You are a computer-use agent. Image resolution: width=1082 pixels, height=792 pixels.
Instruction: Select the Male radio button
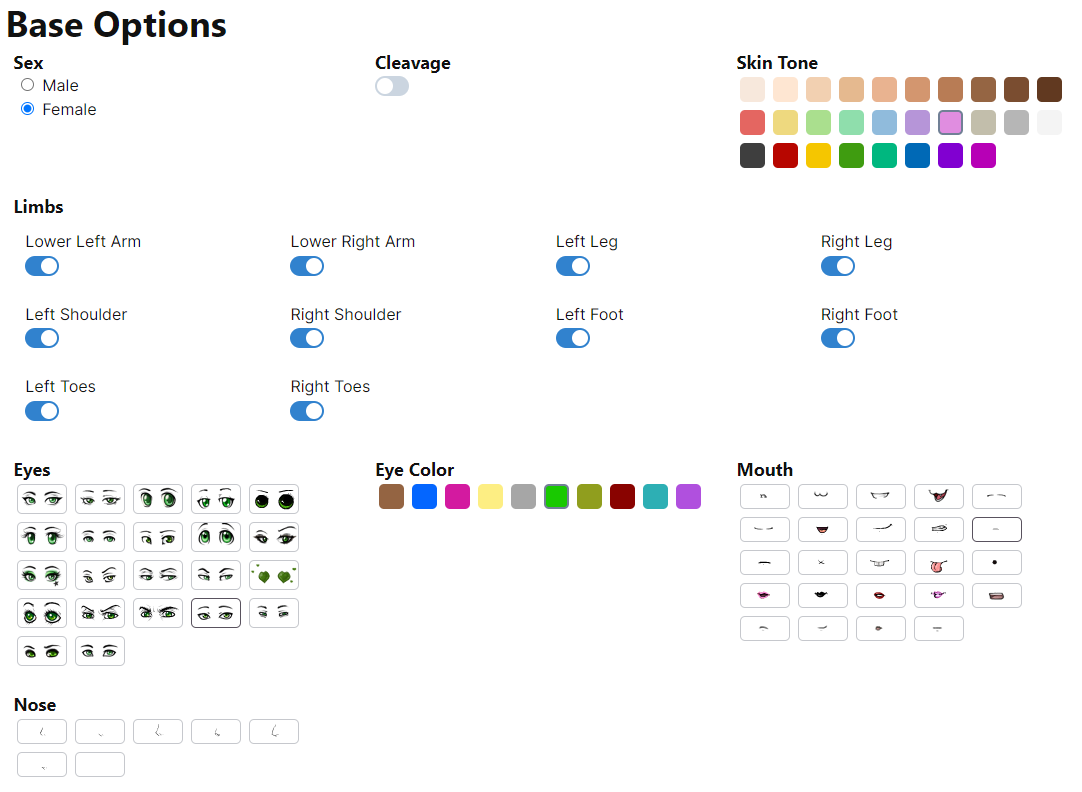tap(28, 85)
